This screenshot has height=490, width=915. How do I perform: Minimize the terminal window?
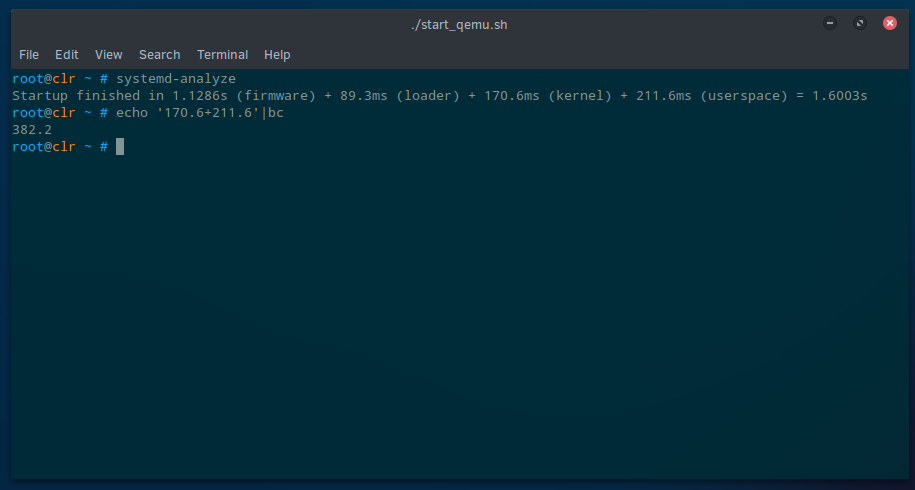[830, 24]
